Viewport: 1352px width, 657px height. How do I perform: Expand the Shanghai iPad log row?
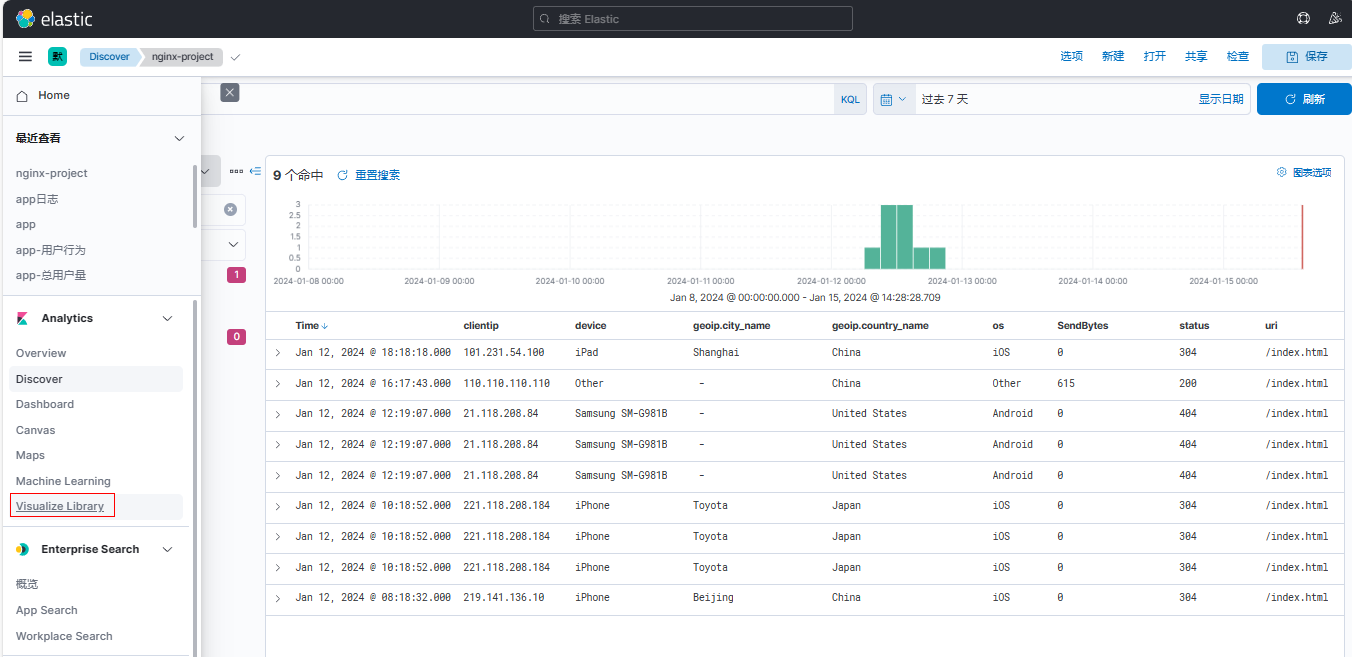pyautogui.click(x=278, y=353)
